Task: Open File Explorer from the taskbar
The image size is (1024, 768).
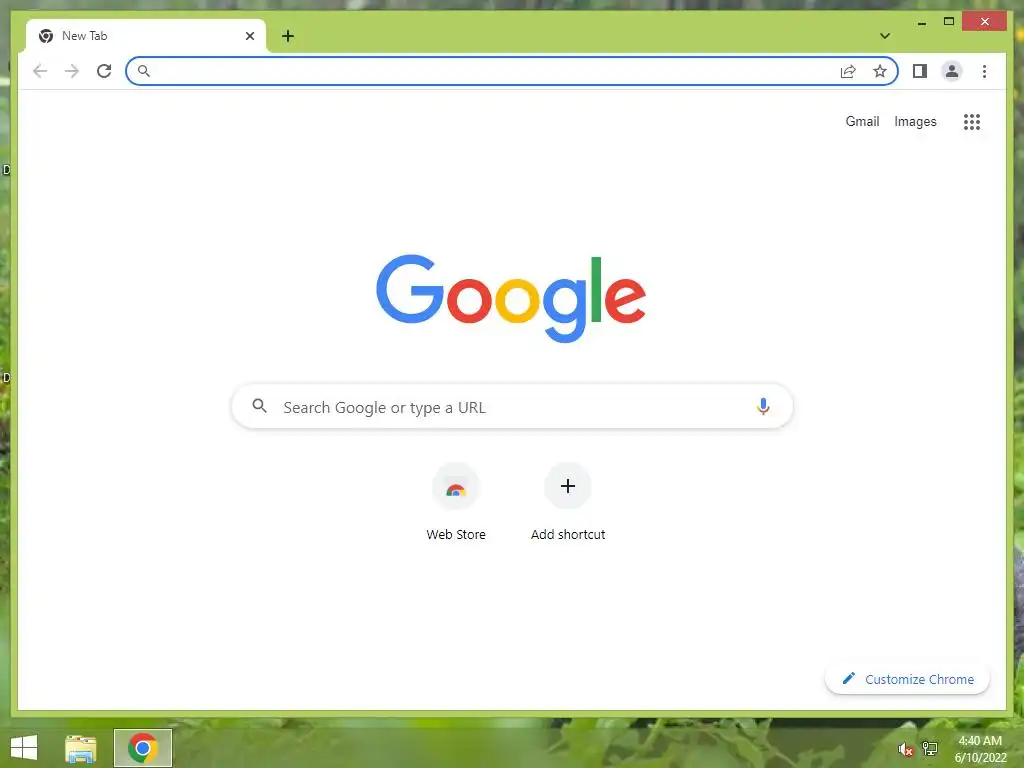Action: coord(81,748)
